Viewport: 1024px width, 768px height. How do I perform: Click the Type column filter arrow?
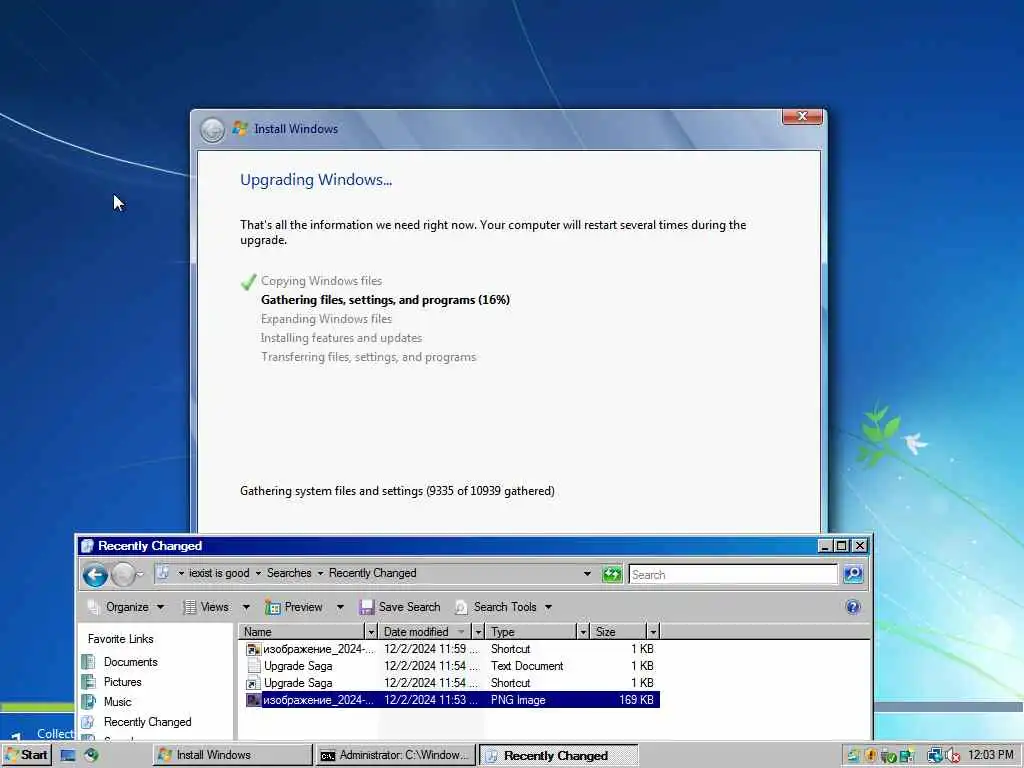pos(583,632)
